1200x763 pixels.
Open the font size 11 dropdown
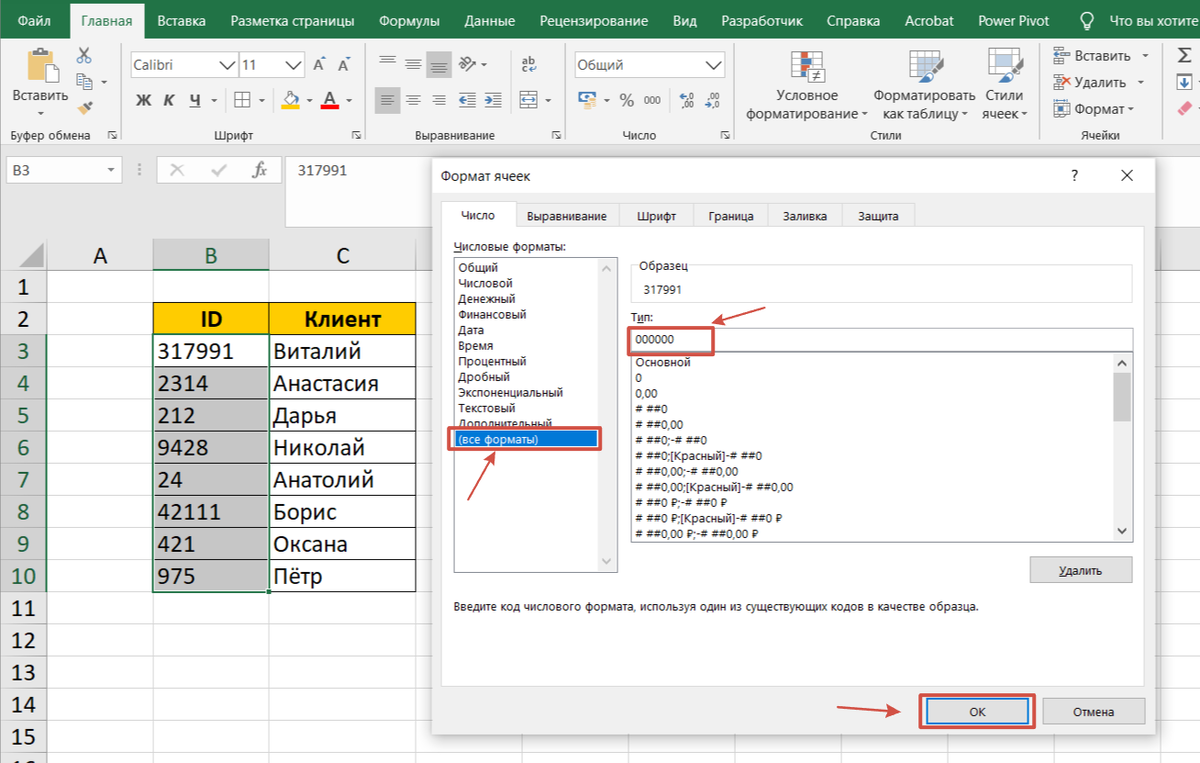click(294, 65)
